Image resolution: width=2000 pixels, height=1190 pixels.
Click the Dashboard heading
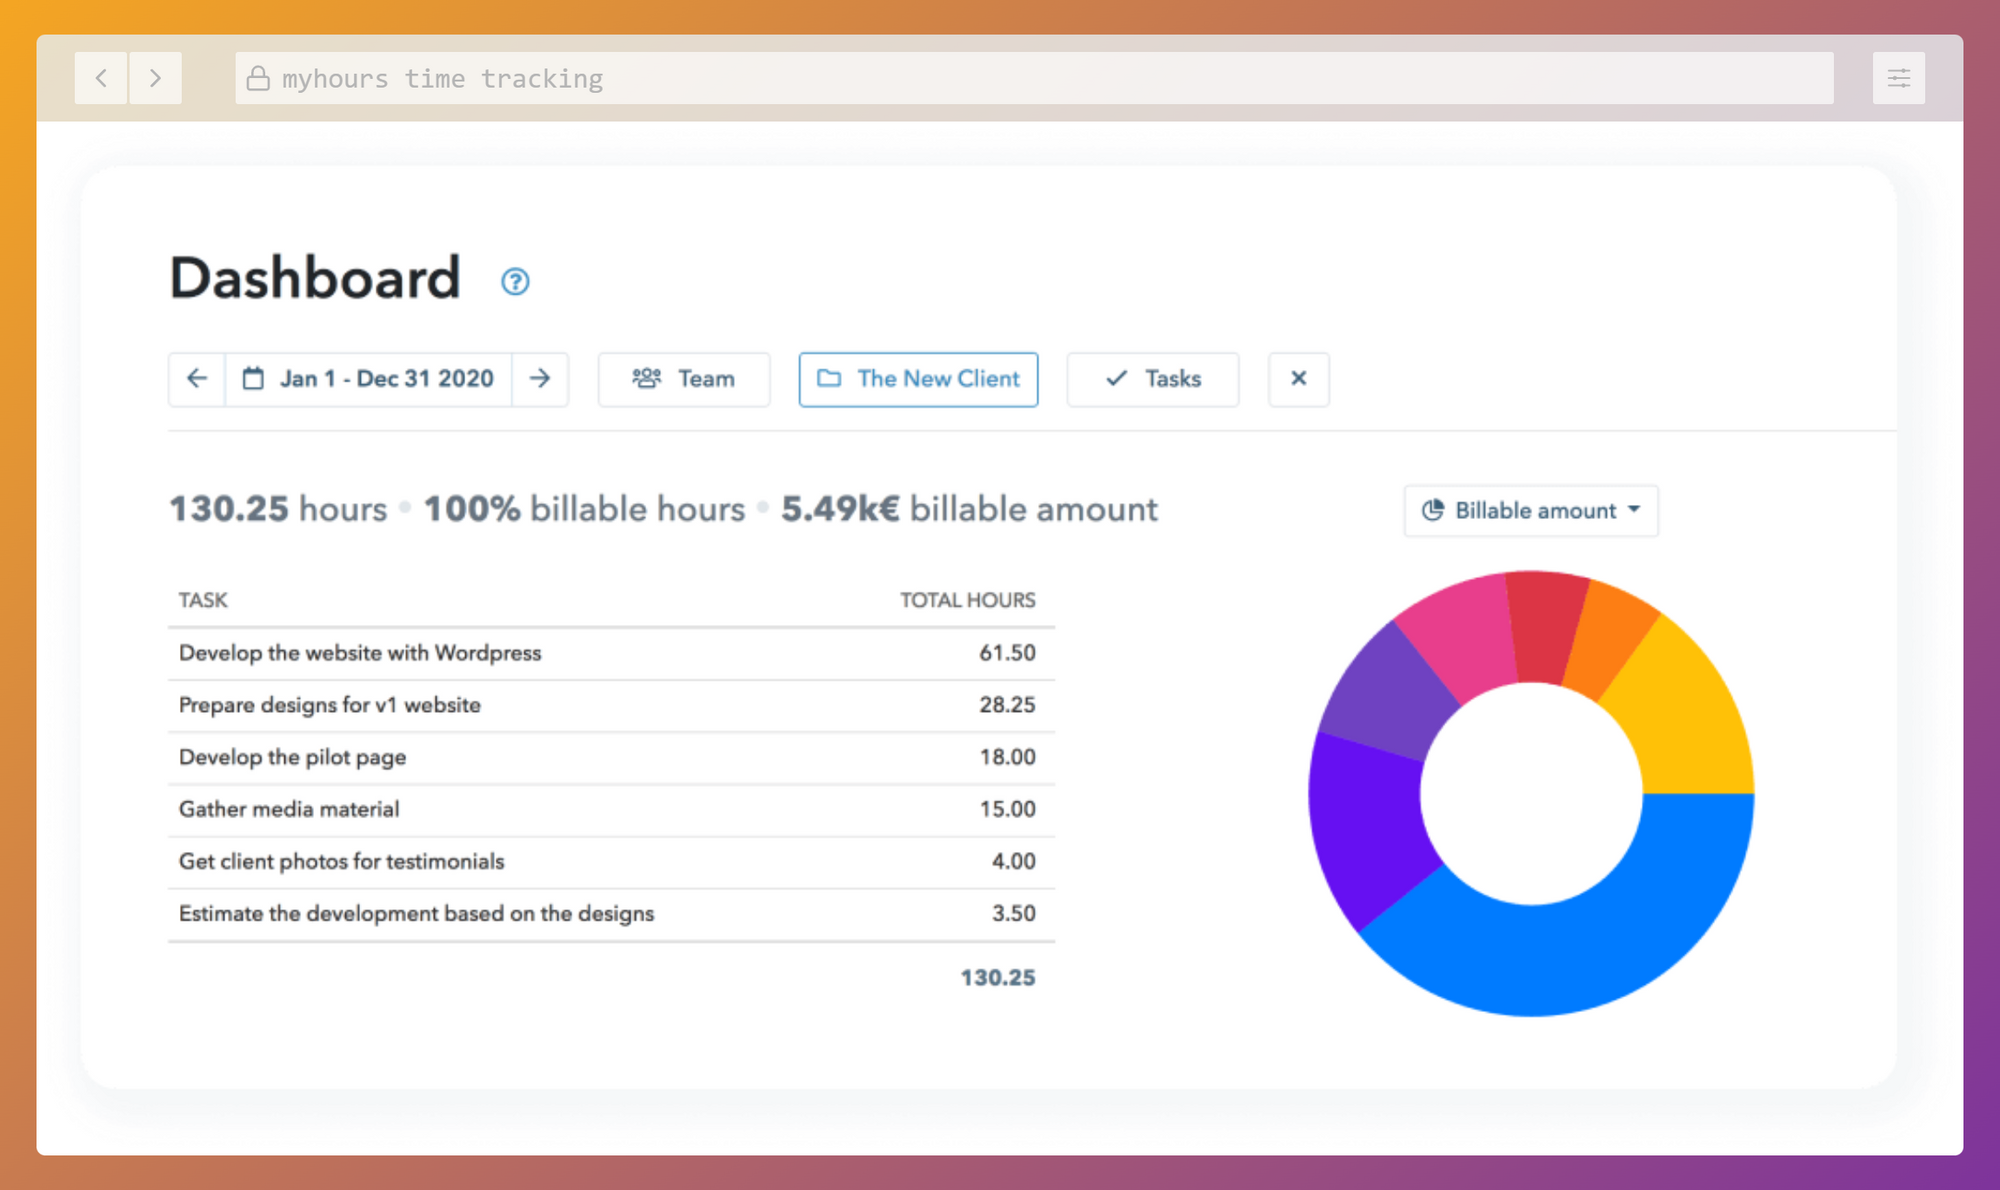pyautogui.click(x=315, y=278)
